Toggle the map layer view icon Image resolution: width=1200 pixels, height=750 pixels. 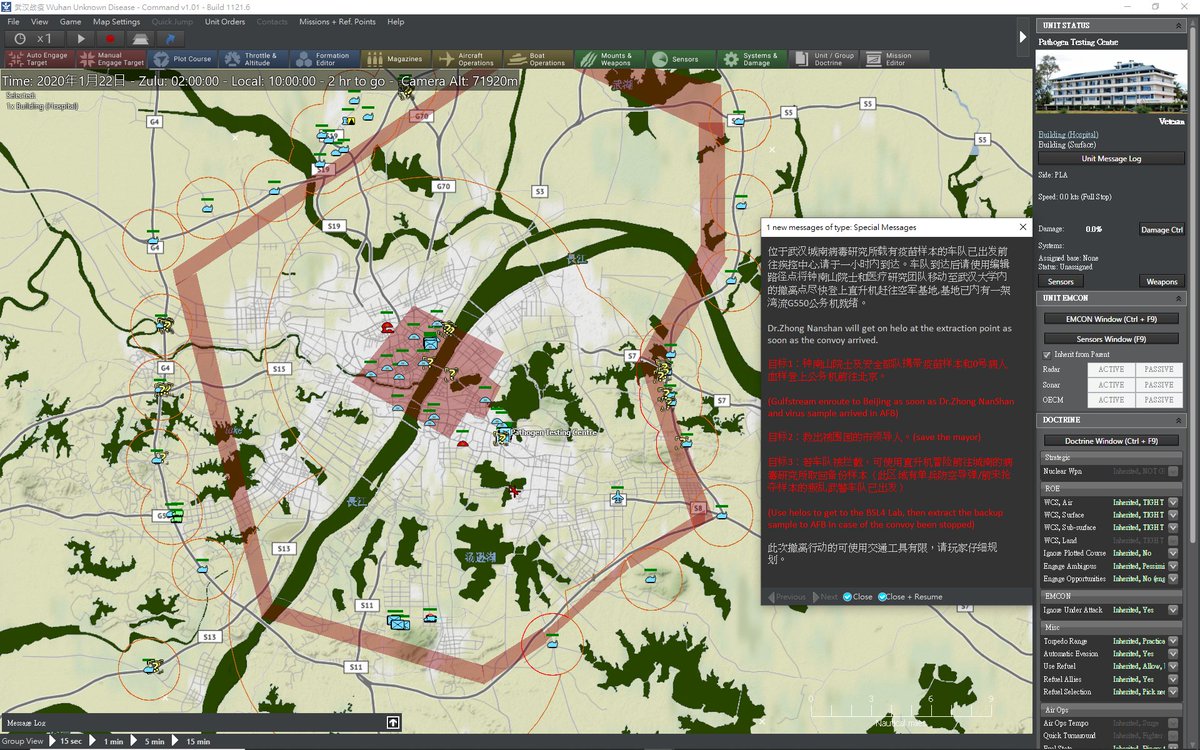click(x=139, y=38)
